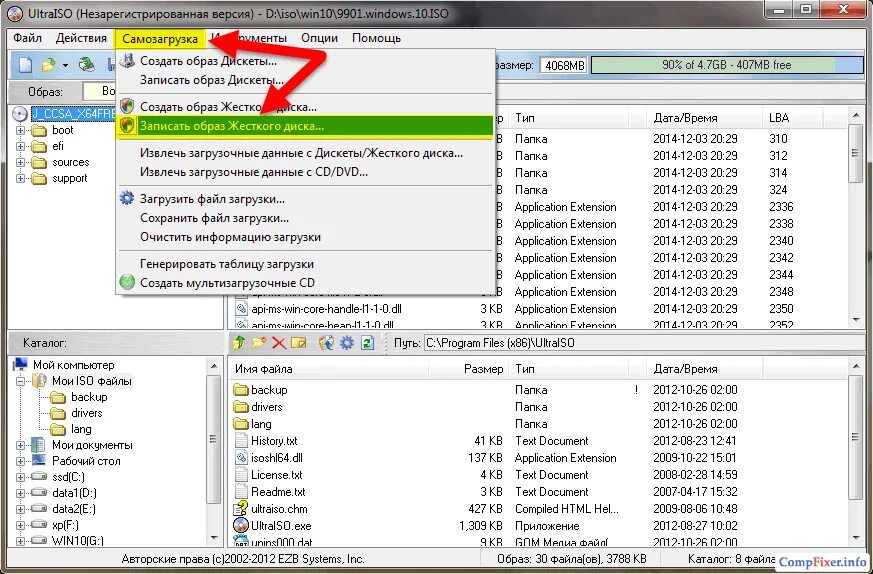This screenshot has width=873, height=574.
Task: Open the Помощь menu
Action: pyautogui.click(x=376, y=38)
